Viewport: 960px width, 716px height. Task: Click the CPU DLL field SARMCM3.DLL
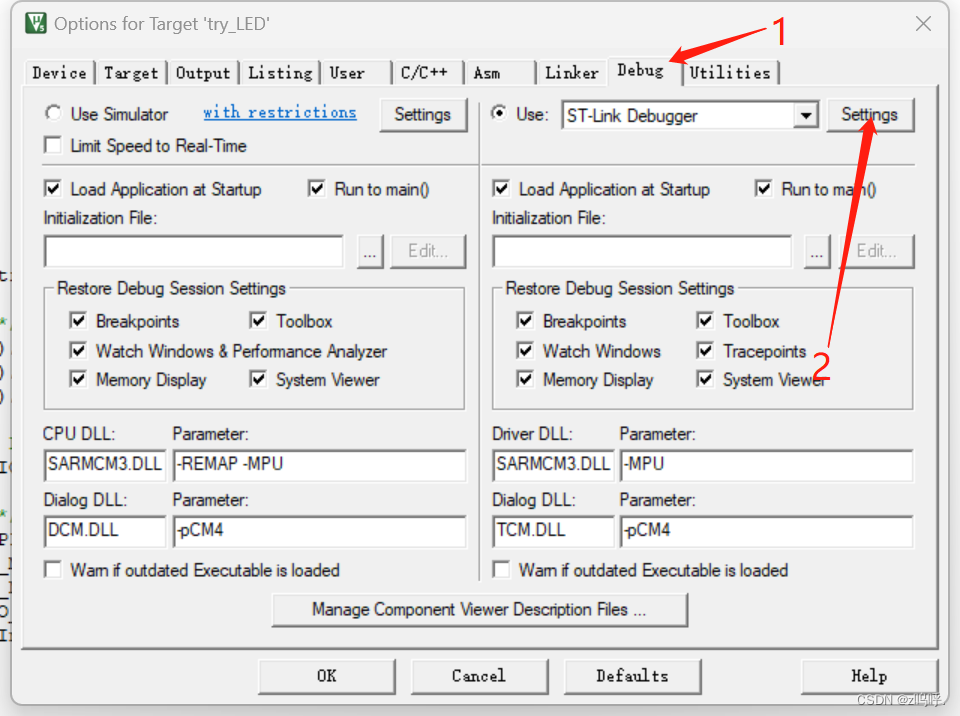click(105, 464)
